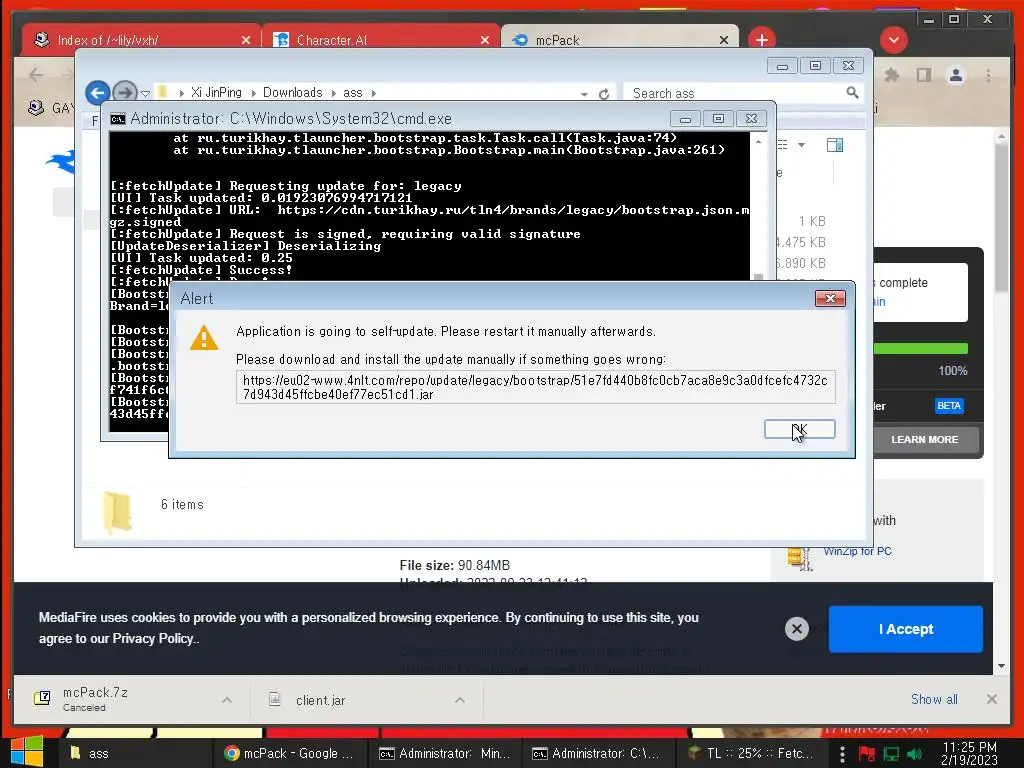Click the WinZip icon on the page
This screenshot has width=1024, height=768.
(x=799, y=558)
